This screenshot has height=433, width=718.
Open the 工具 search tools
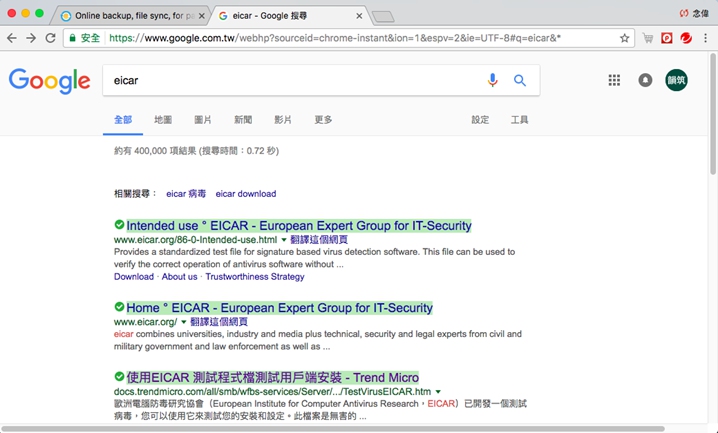[519, 120]
